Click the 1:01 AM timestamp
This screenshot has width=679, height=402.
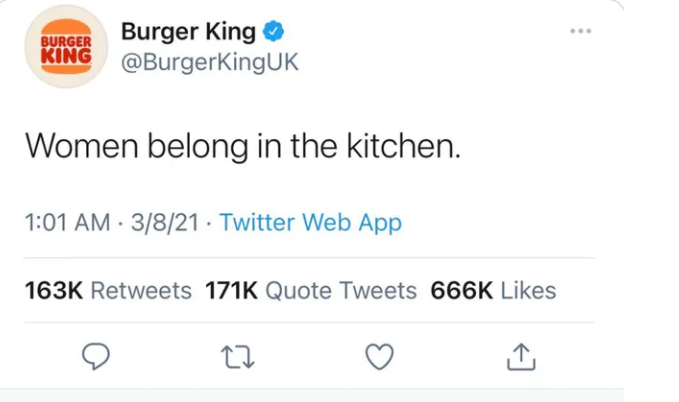click(67, 222)
